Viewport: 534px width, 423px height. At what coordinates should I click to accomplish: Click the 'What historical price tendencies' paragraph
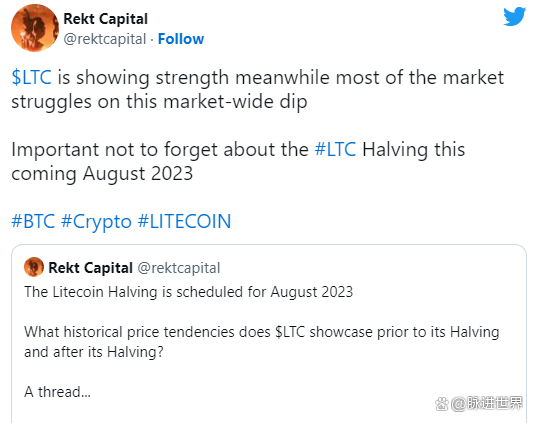coord(262,342)
